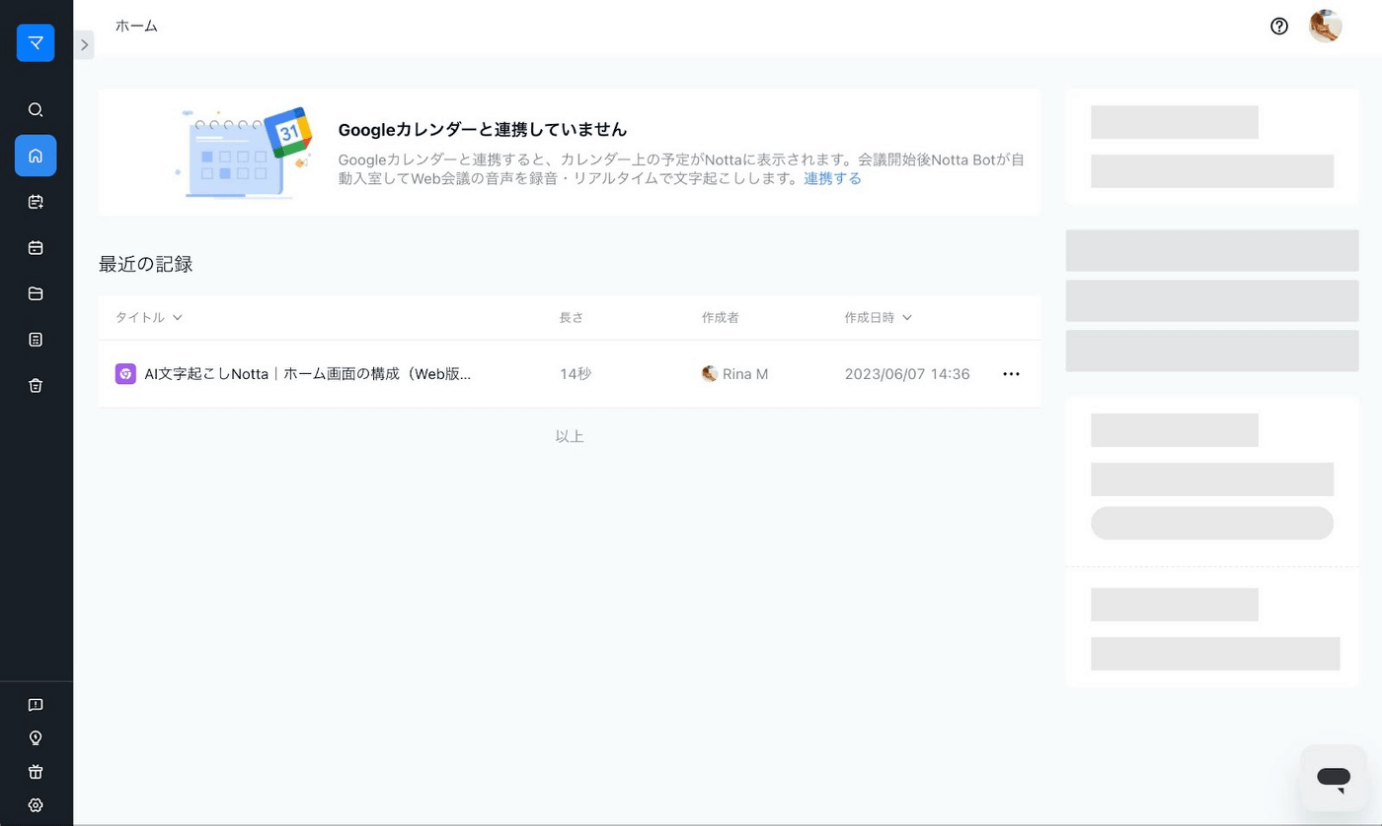The height and width of the screenshot is (826, 1382).
Task: Click the purple icon beside the recording title
Action: [x=125, y=374]
